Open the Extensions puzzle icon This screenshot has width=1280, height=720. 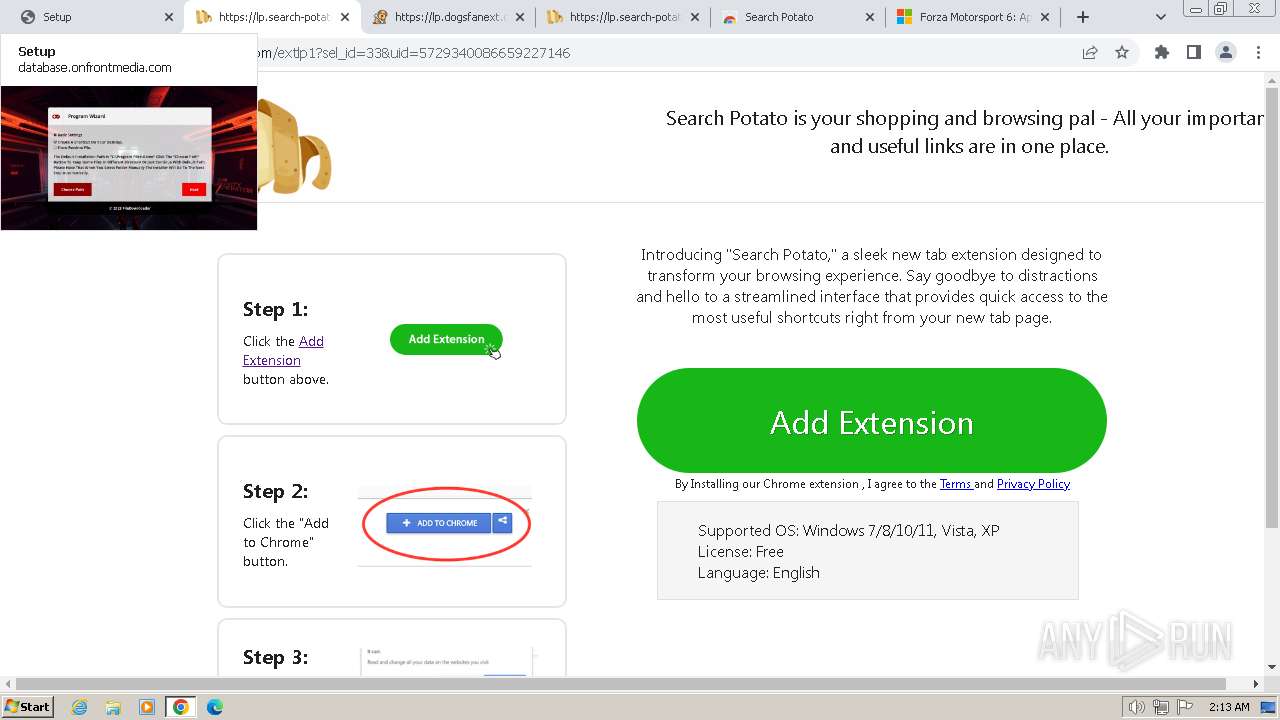[1161, 53]
